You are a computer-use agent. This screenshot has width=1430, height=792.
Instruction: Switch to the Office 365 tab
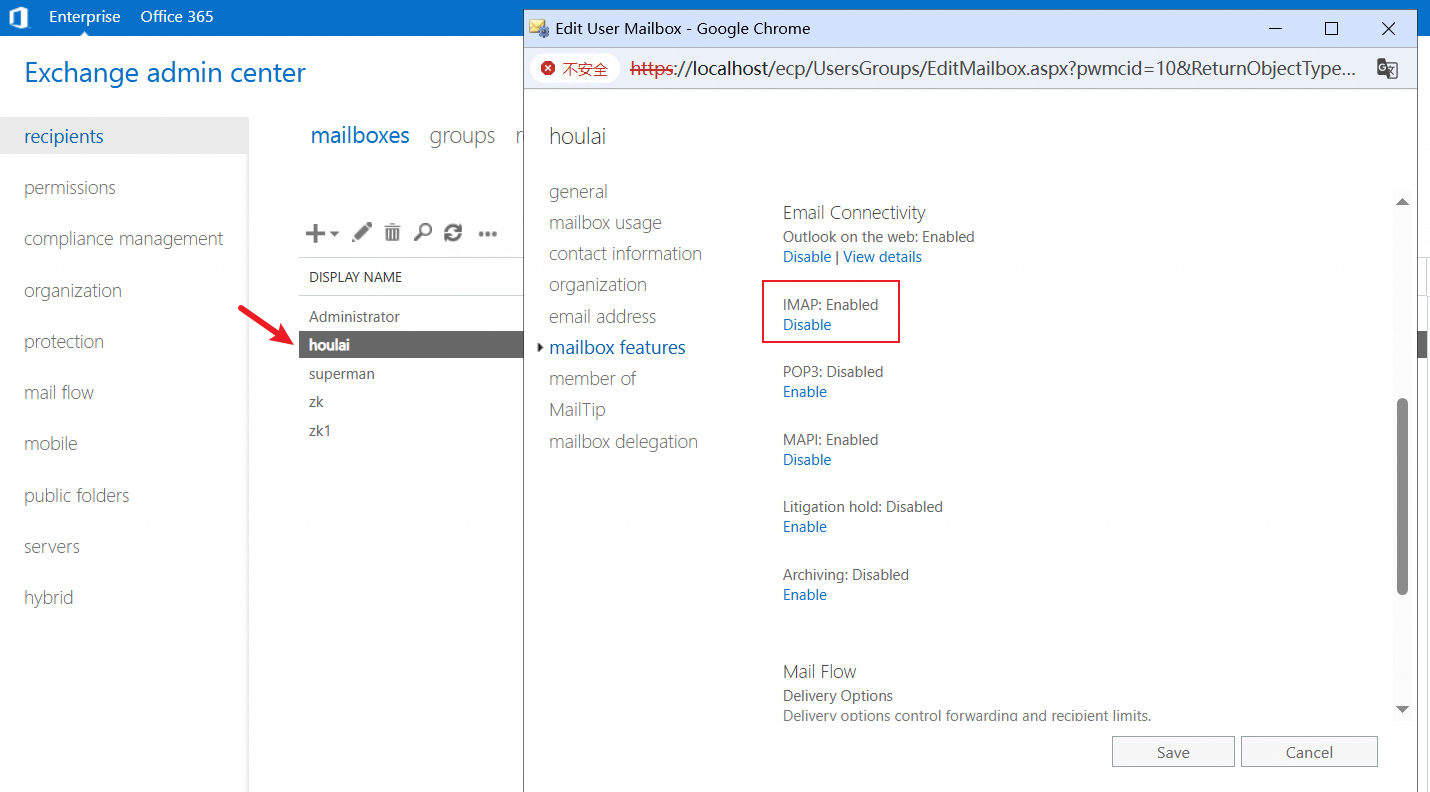pos(177,17)
